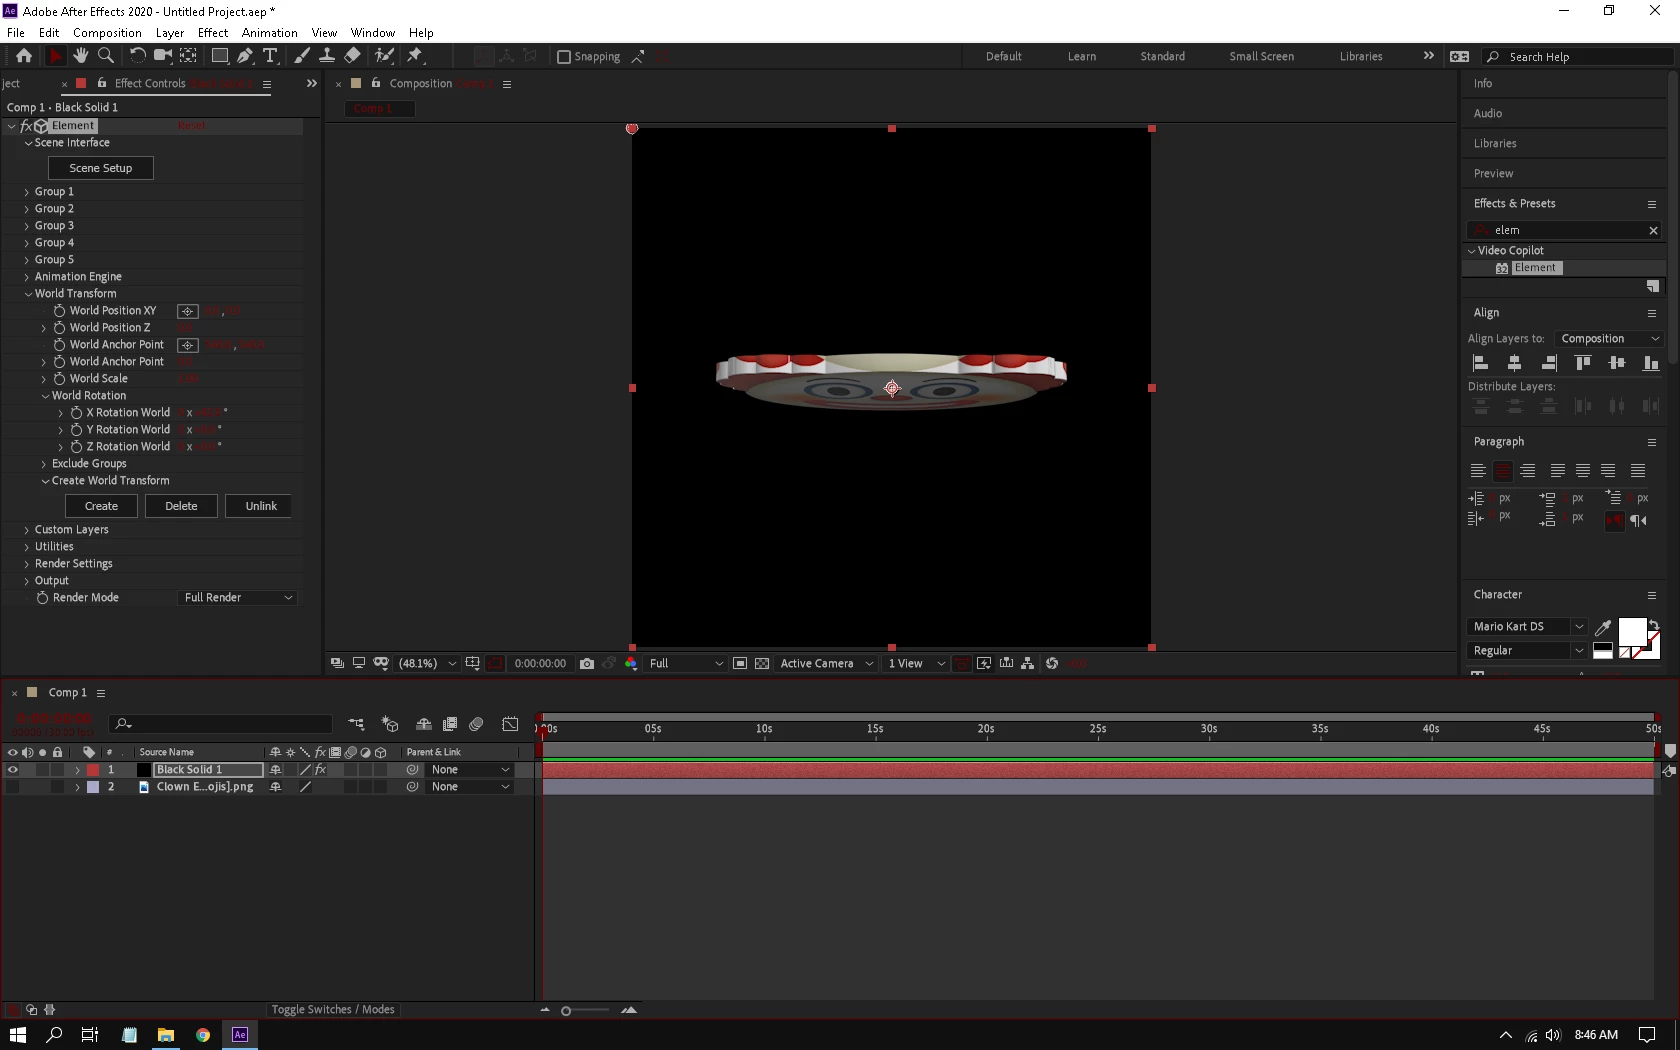The width and height of the screenshot is (1680, 1050).
Task: Select the Eraser tool
Action: [x=352, y=56]
